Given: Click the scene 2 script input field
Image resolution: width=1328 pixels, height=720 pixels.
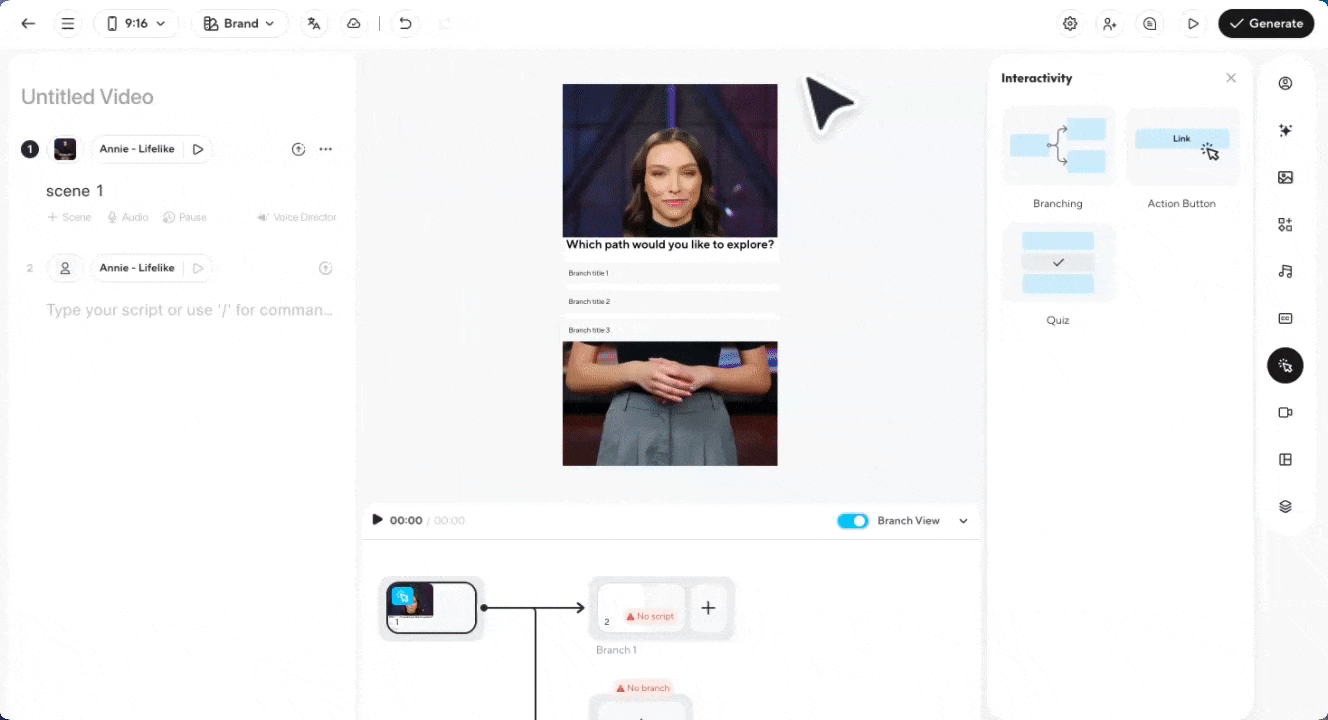Looking at the screenshot, I should (190, 310).
